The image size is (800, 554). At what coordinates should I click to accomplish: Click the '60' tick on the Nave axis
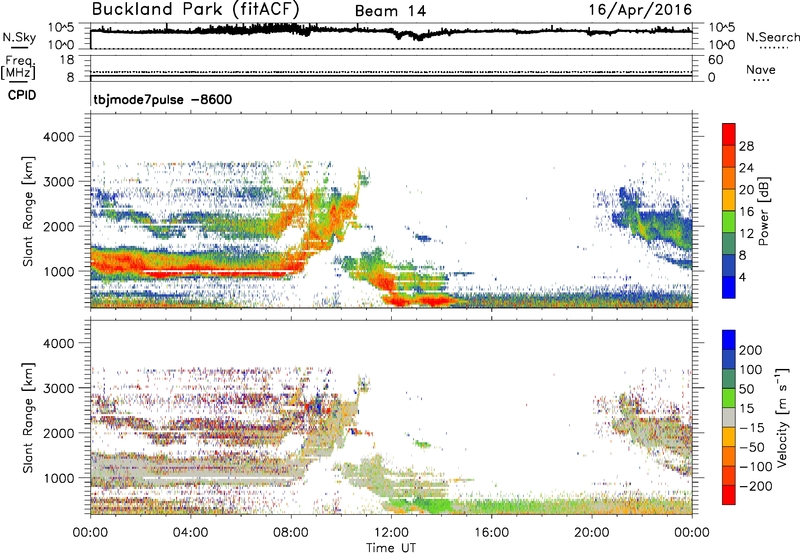(716, 60)
